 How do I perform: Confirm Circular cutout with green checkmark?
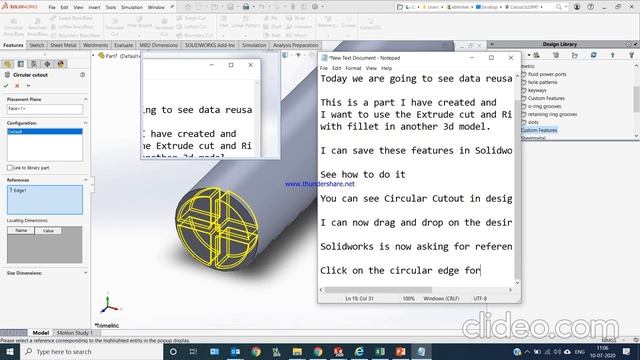6,86
